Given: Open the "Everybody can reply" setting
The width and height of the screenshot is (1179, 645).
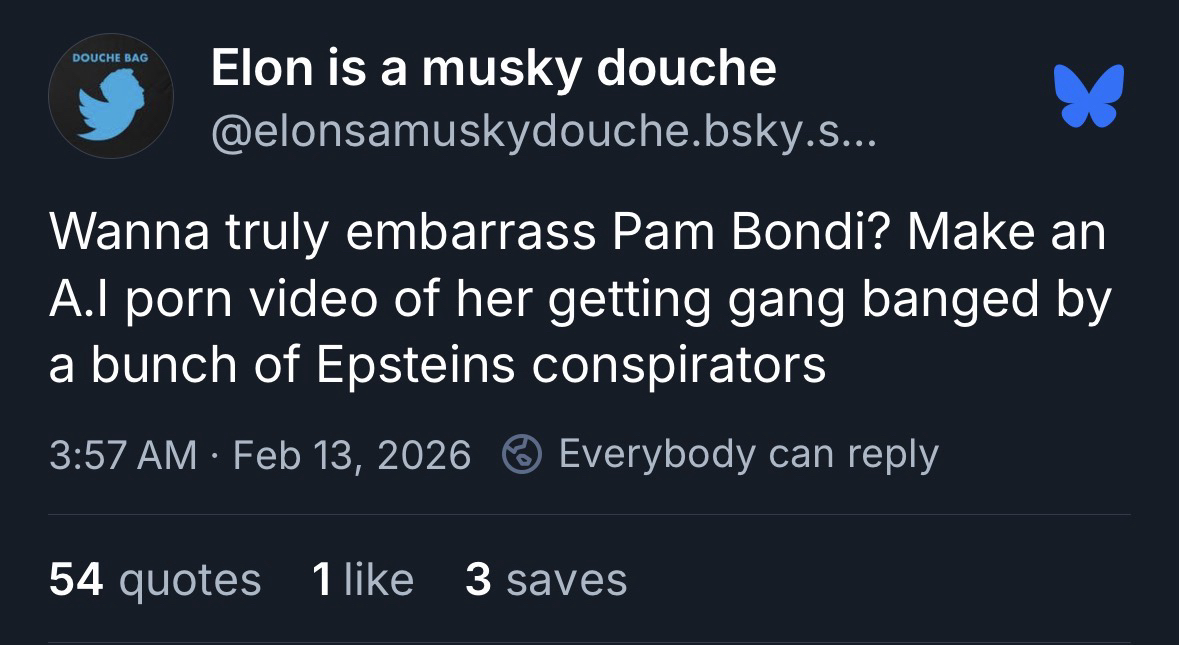Looking at the screenshot, I should tap(748, 455).
